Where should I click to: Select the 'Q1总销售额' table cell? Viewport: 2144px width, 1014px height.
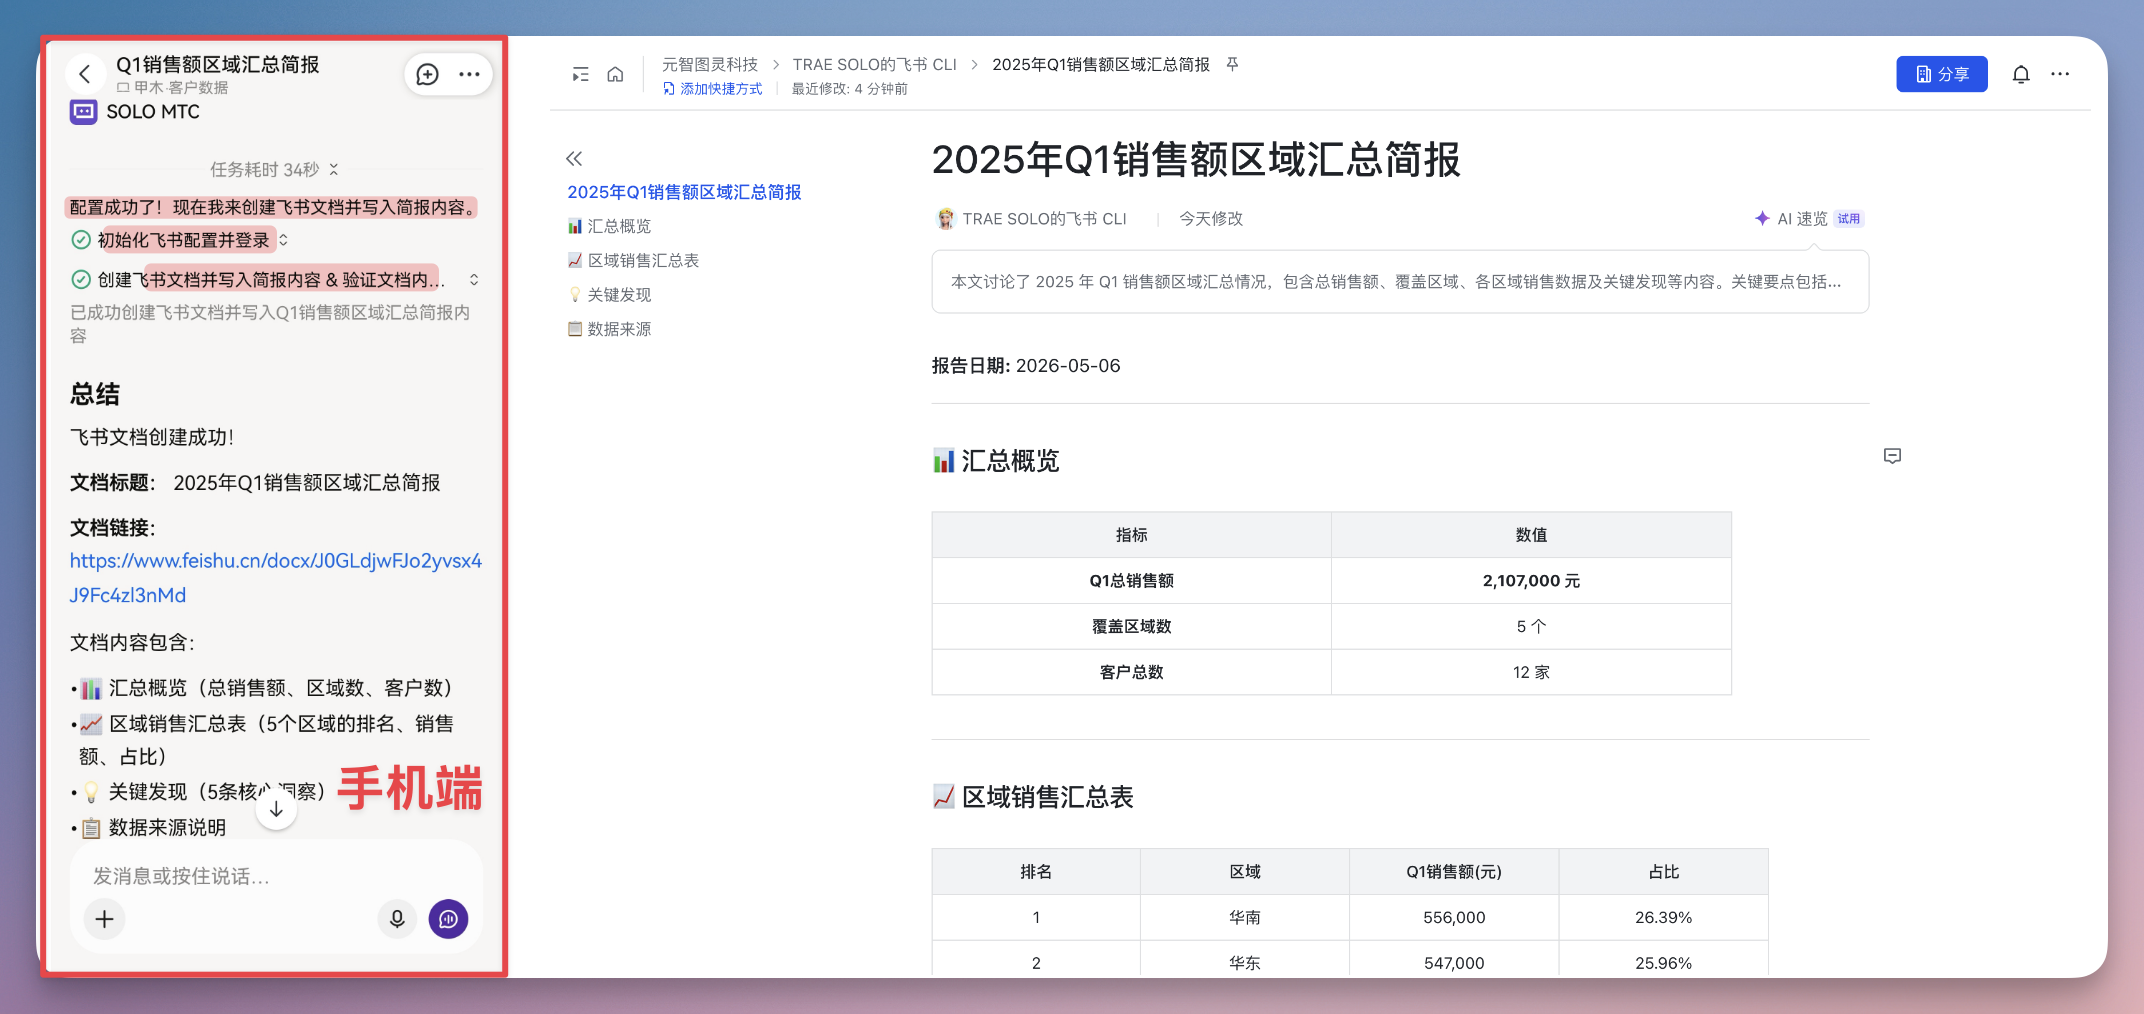1132,581
